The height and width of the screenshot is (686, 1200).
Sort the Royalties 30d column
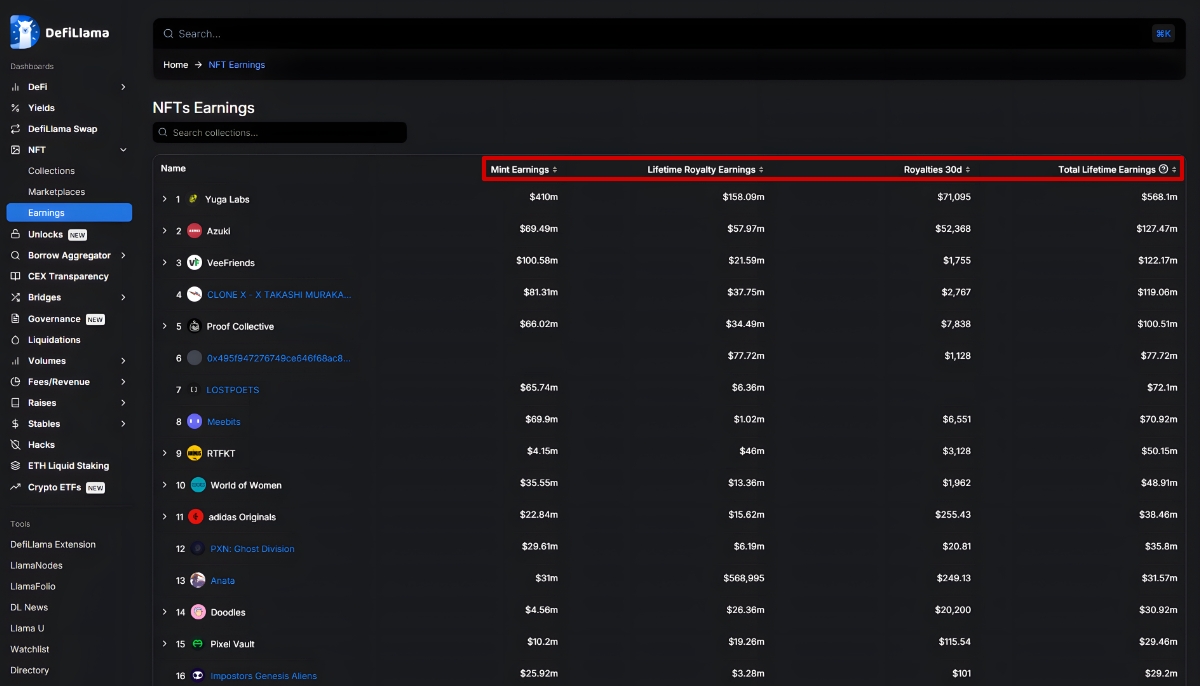pos(933,168)
